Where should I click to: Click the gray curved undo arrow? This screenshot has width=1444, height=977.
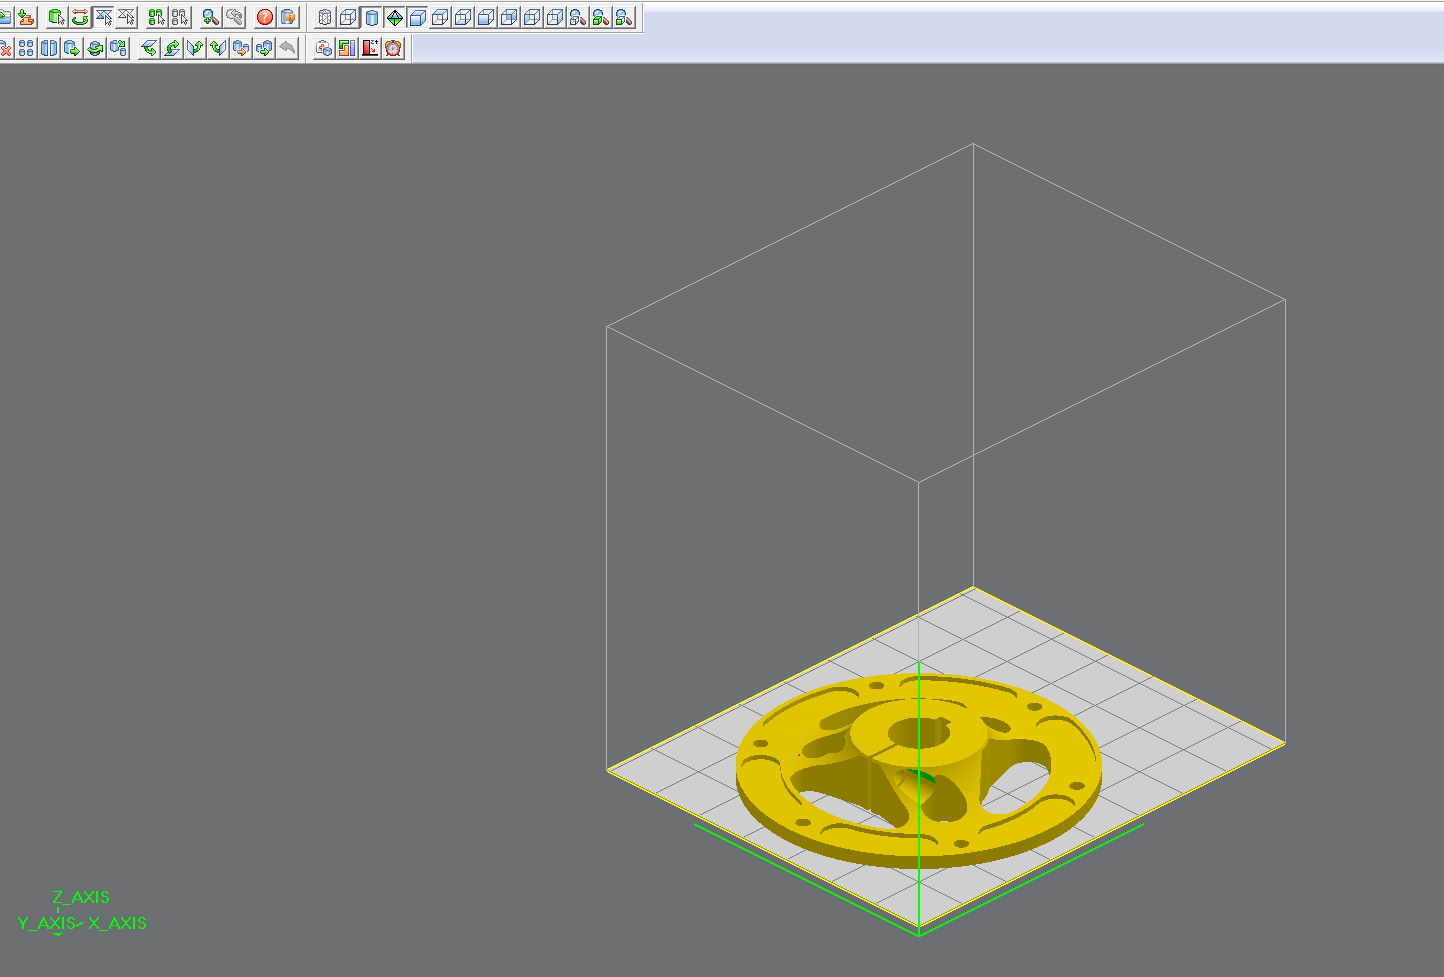point(288,48)
